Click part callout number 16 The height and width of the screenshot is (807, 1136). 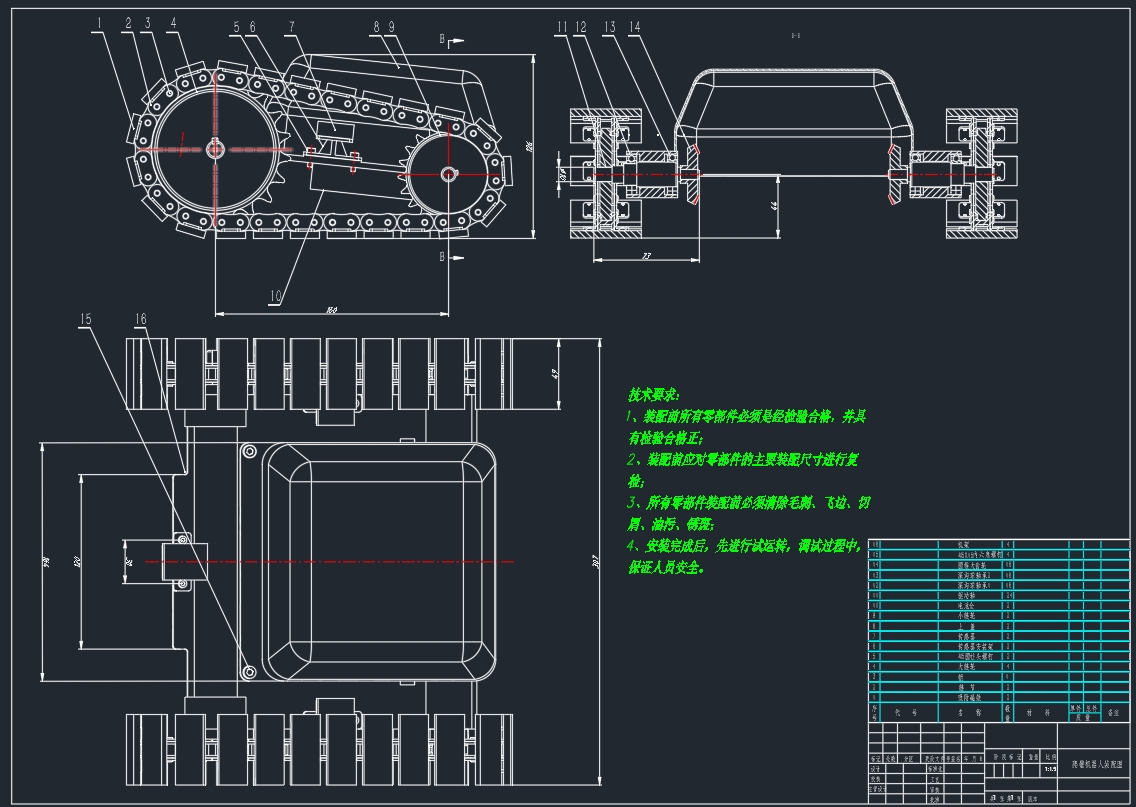pyautogui.click(x=141, y=319)
